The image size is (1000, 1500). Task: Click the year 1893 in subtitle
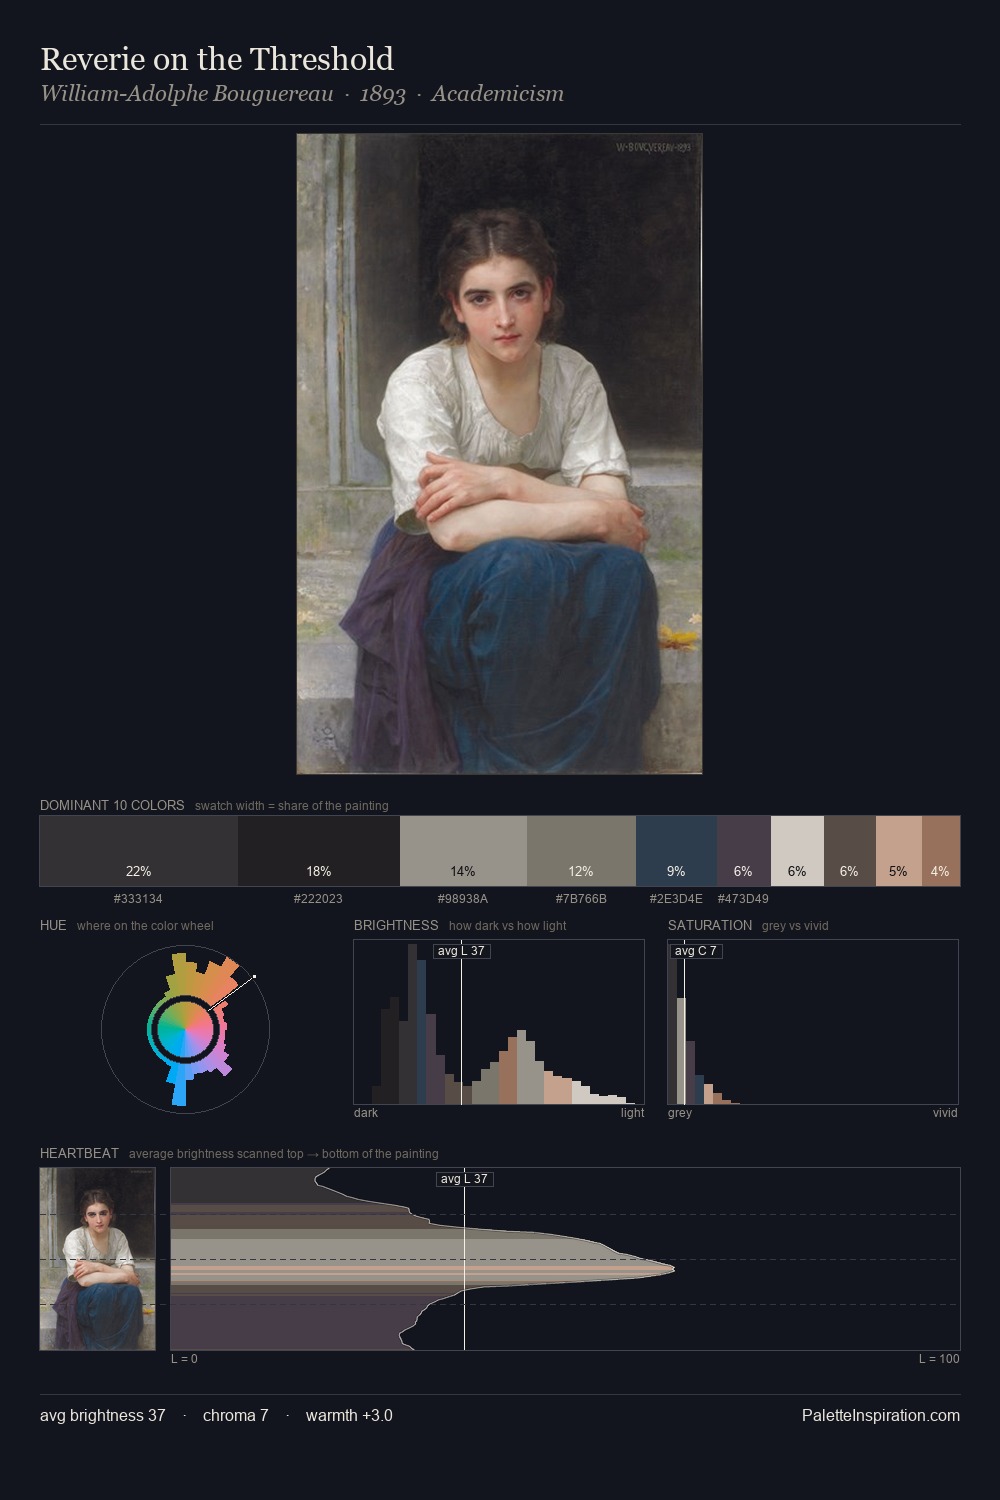[382, 94]
